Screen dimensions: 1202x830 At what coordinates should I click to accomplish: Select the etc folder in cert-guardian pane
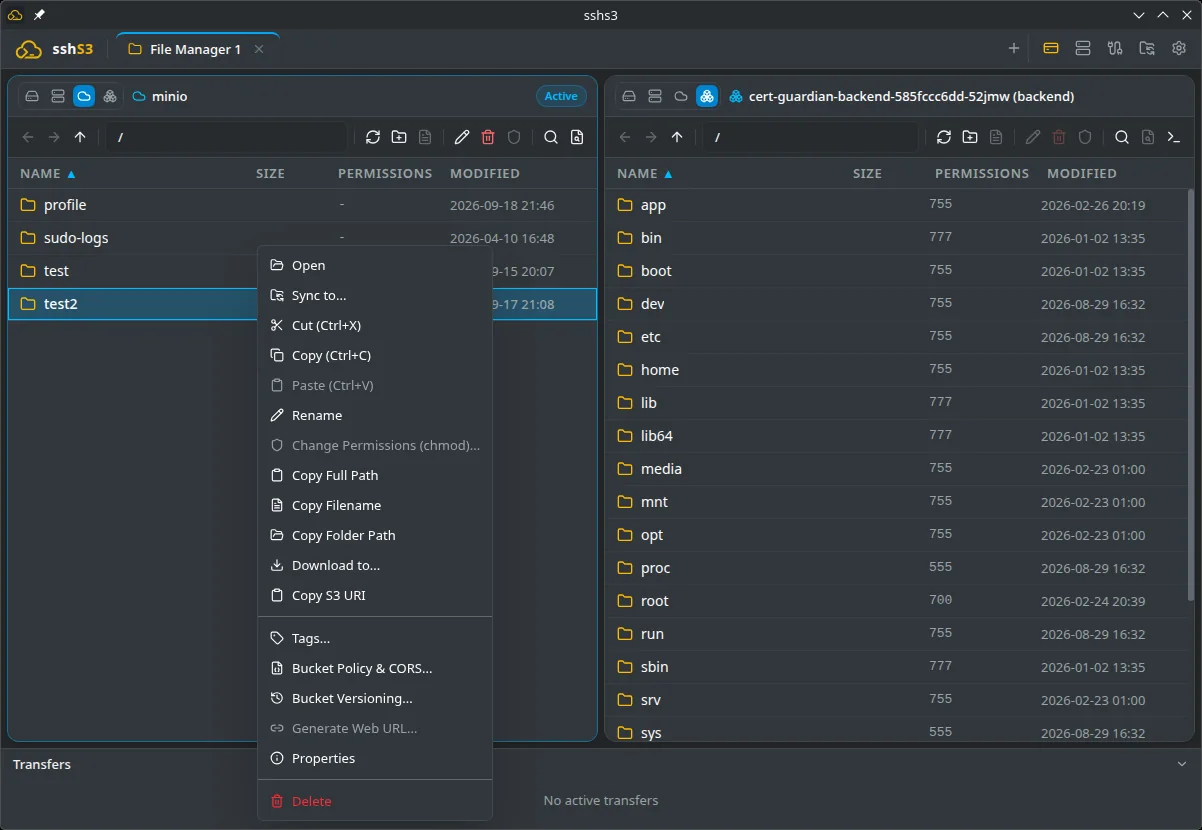tap(895, 337)
